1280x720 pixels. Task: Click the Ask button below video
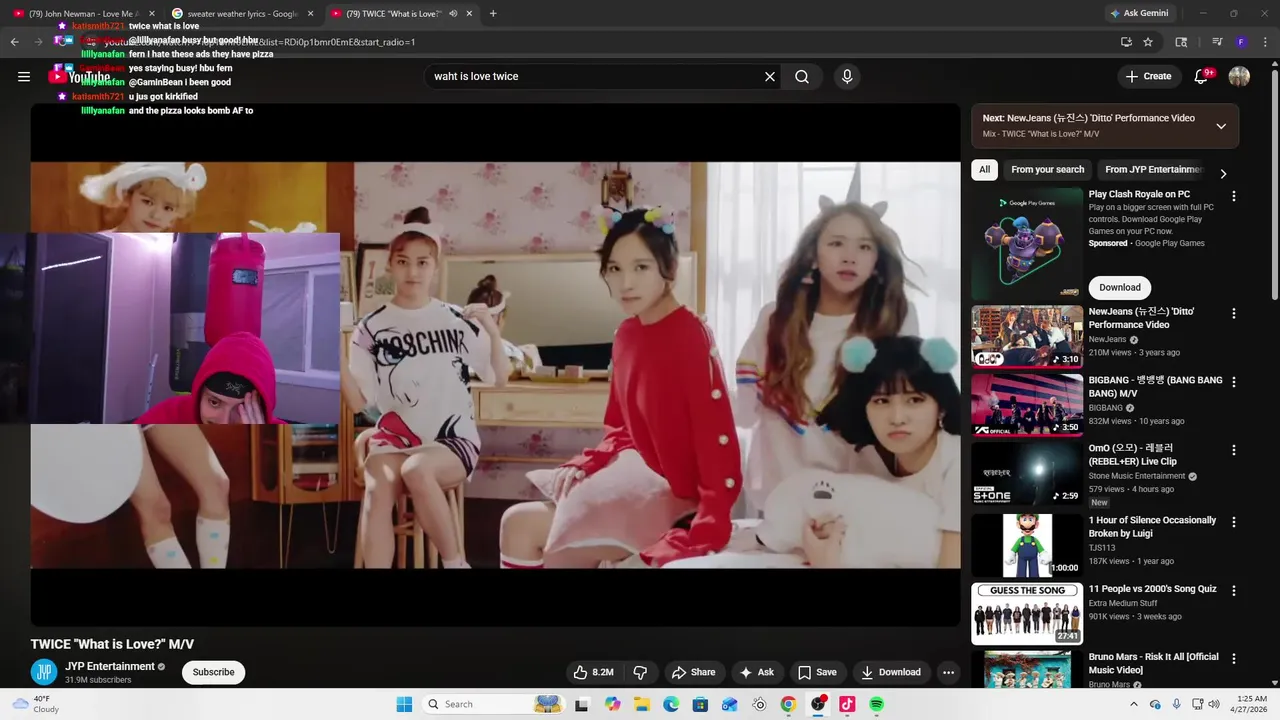click(x=756, y=673)
